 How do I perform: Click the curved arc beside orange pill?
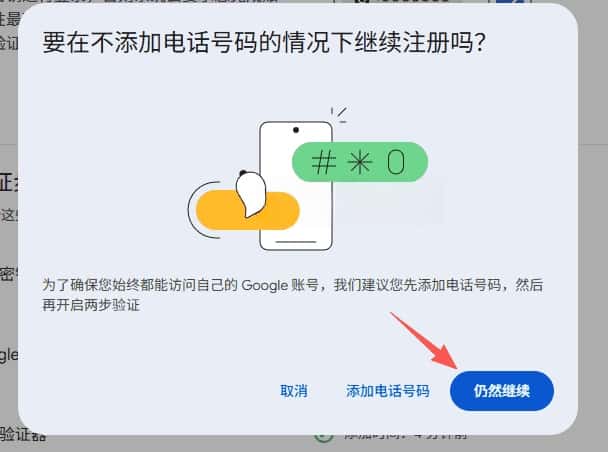(203, 210)
